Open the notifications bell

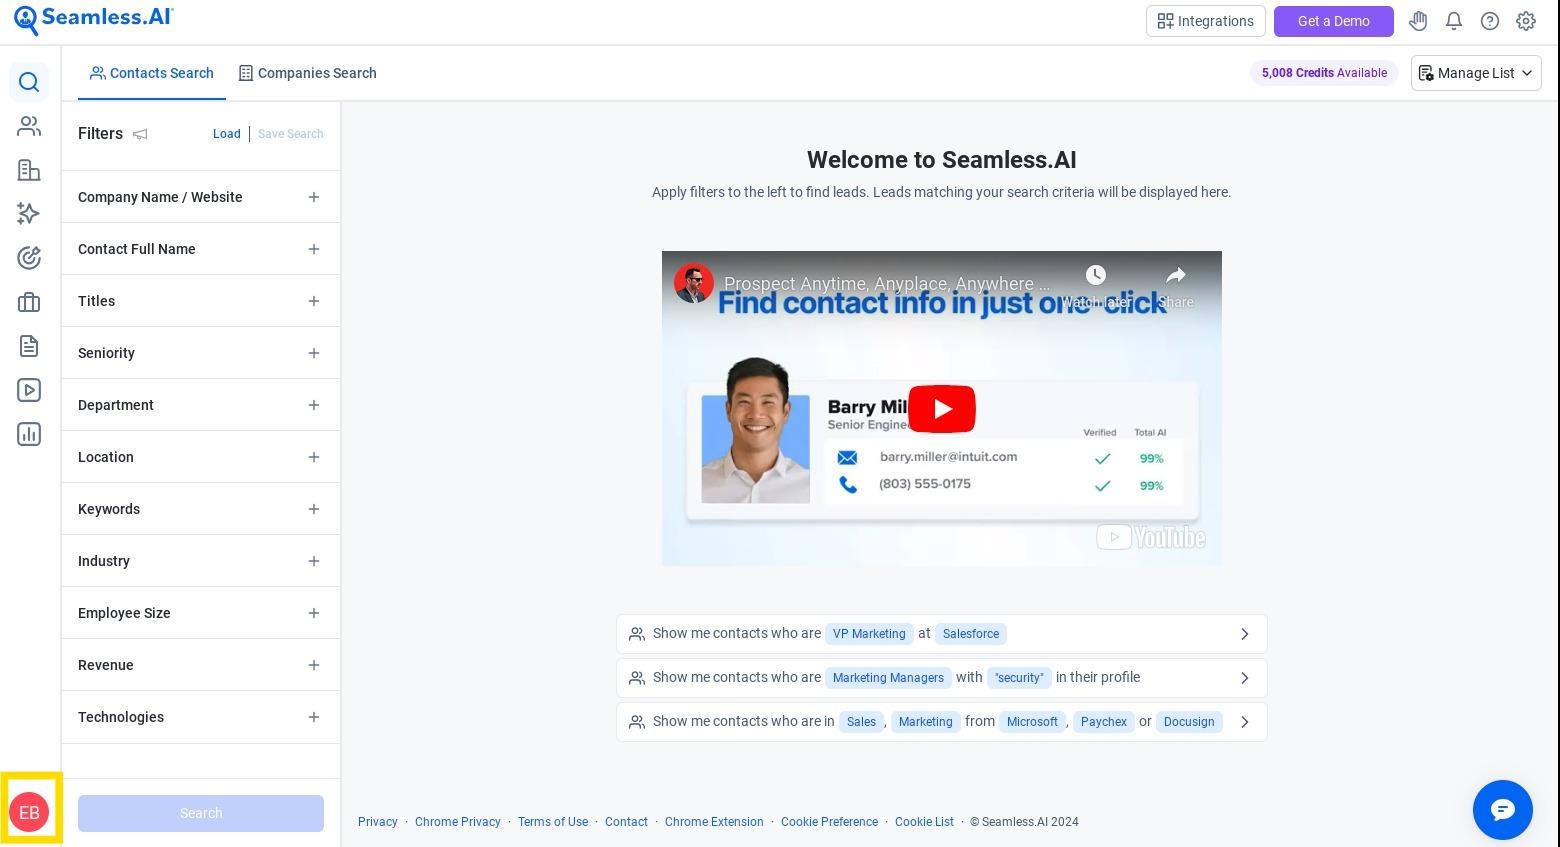(1454, 21)
